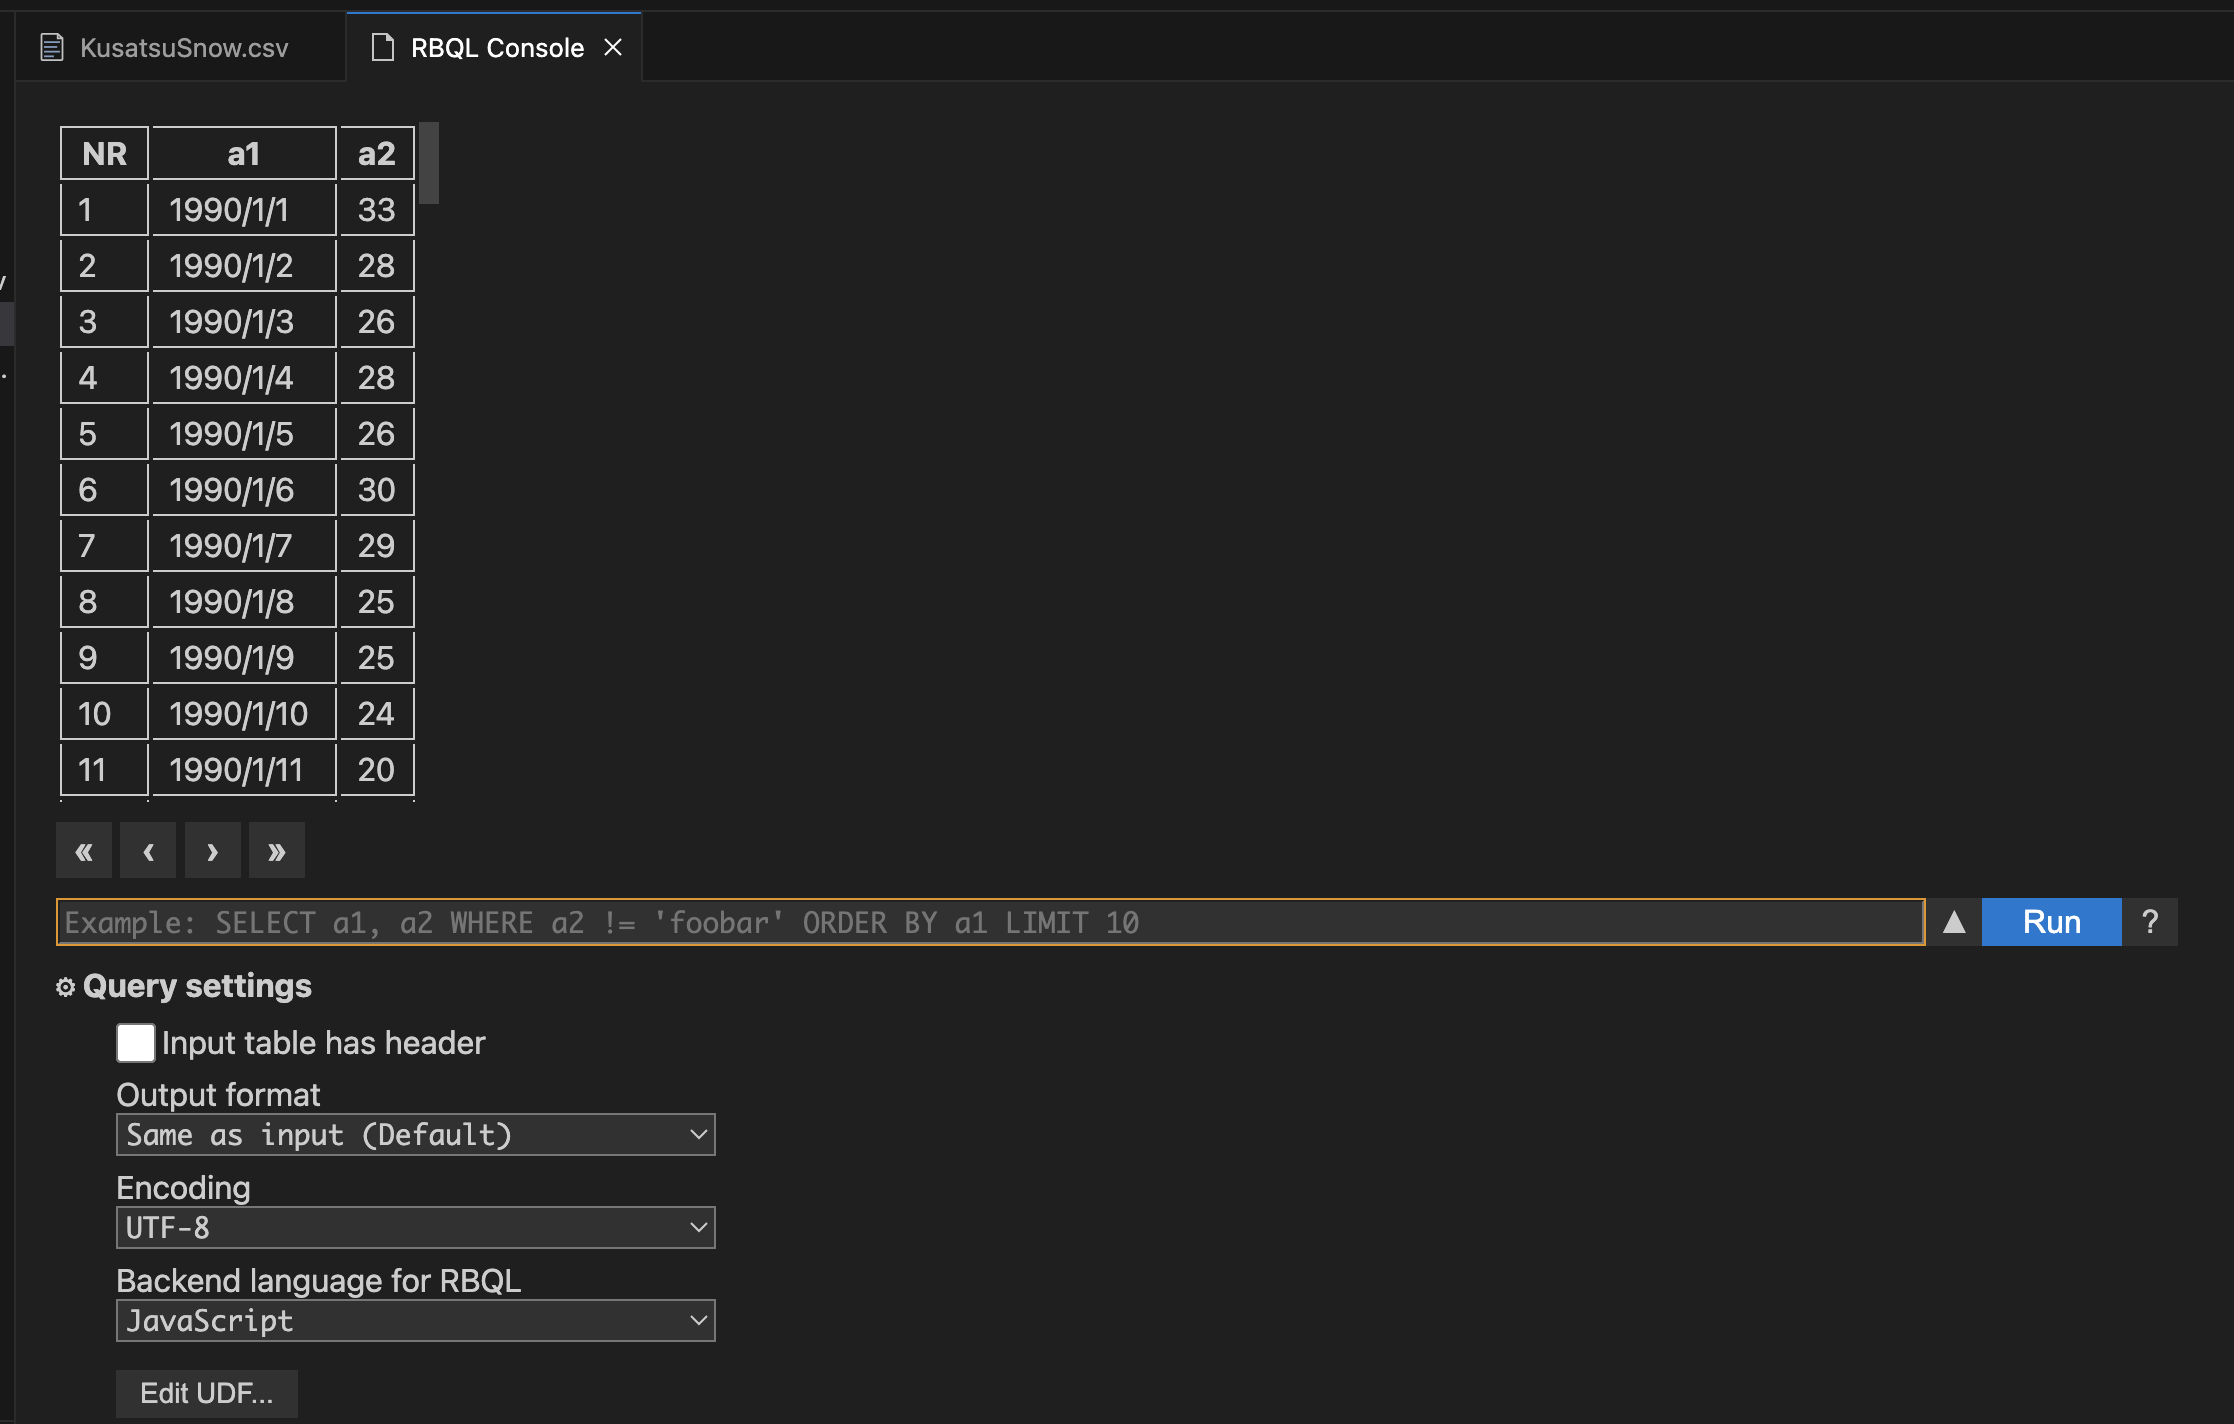Click the a2 column header
The height and width of the screenshot is (1424, 2234).
[x=377, y=154]
